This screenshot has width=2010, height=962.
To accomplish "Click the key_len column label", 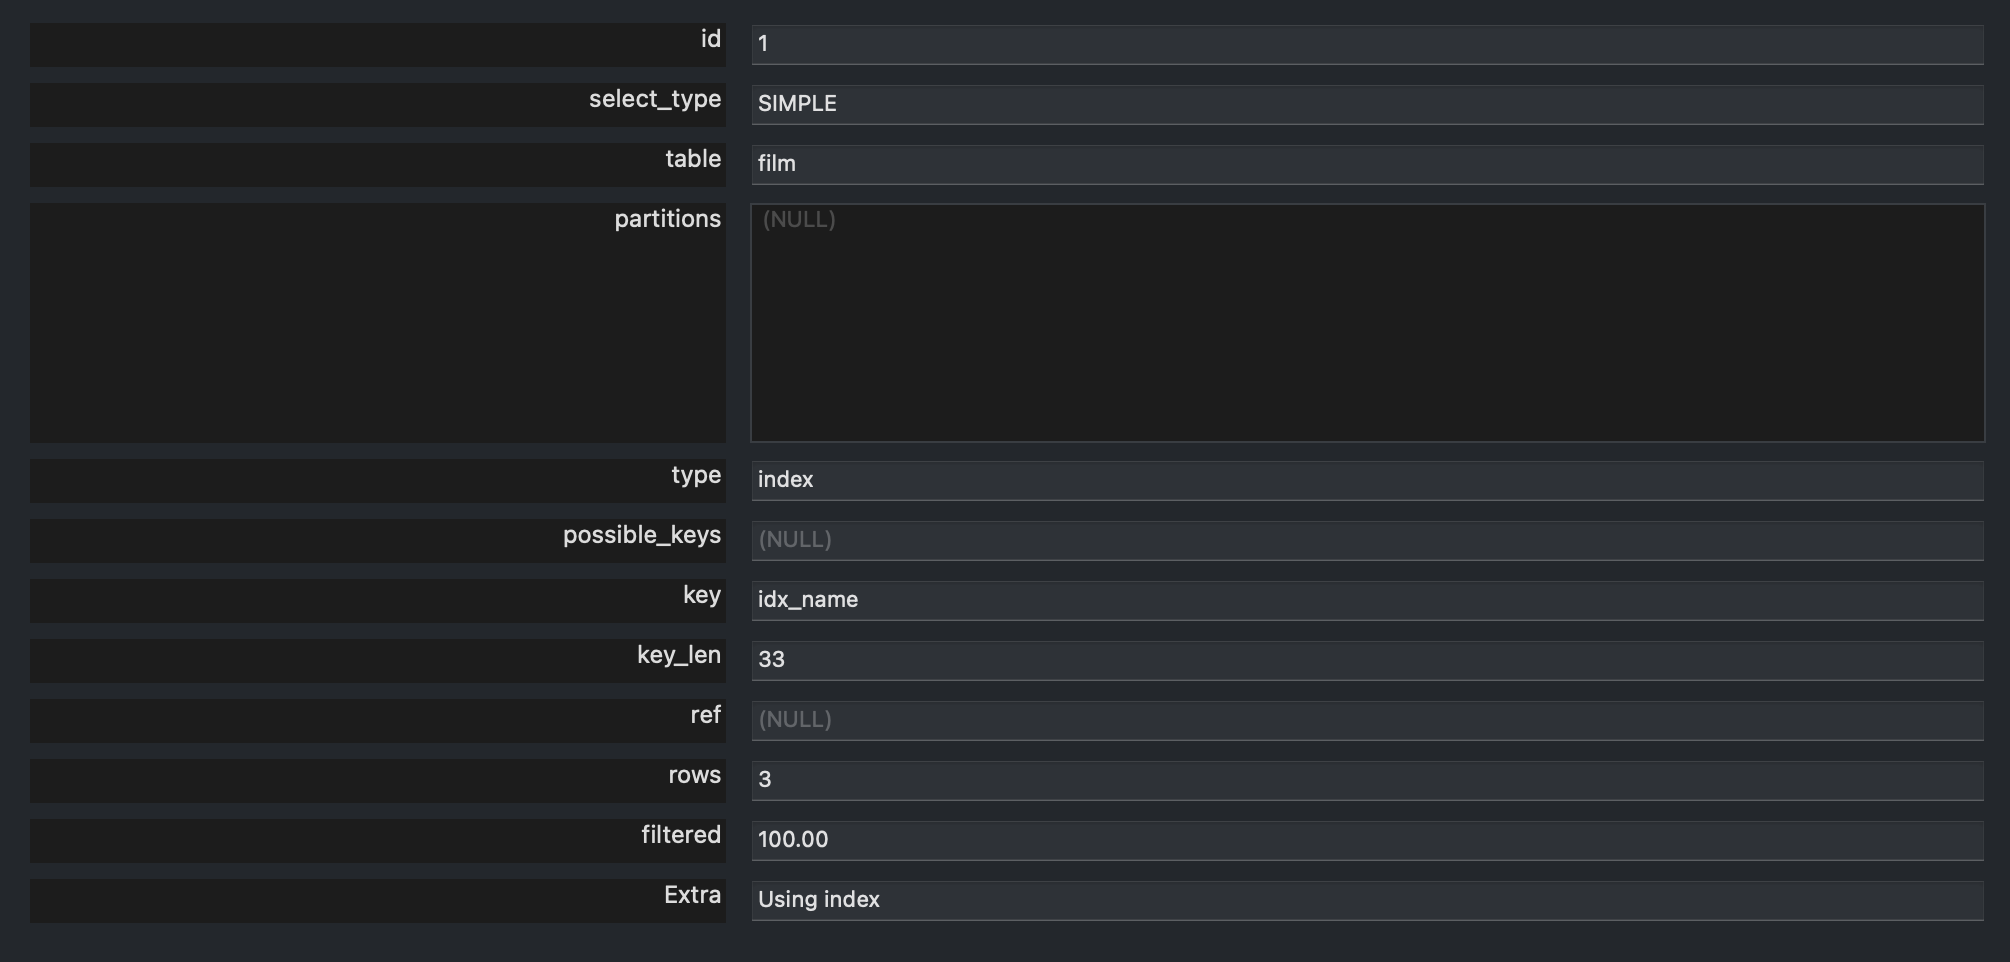I will tap(678, 655).
